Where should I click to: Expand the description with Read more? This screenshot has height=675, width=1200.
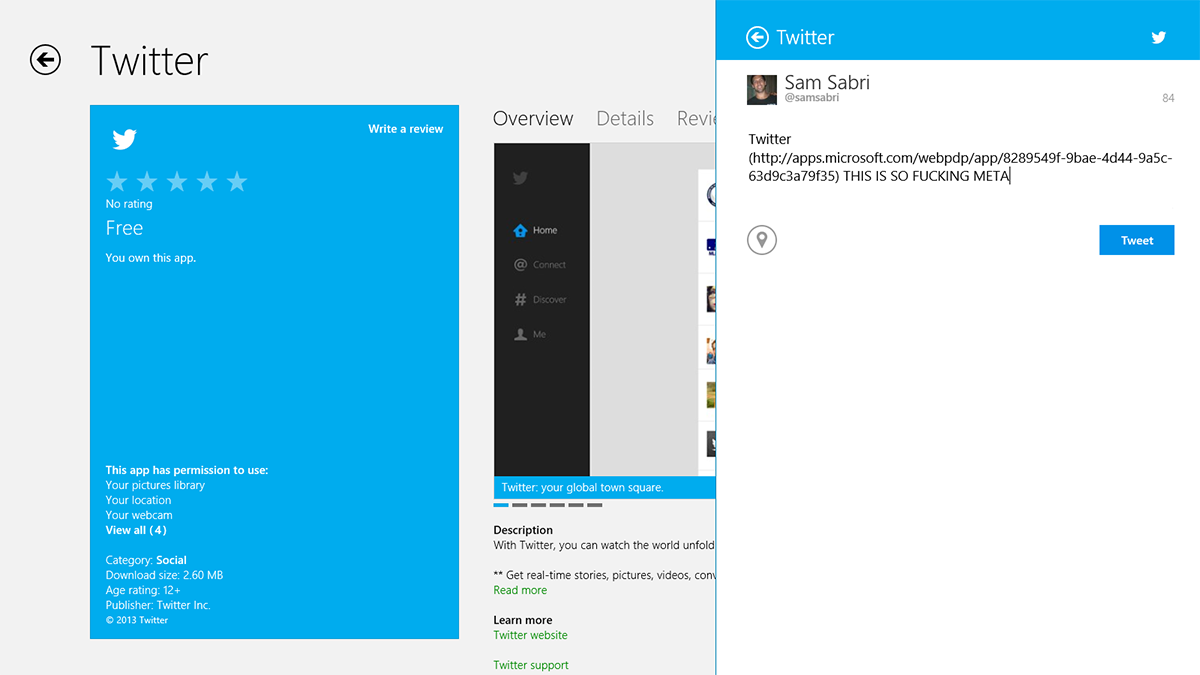tap(519, 589)
